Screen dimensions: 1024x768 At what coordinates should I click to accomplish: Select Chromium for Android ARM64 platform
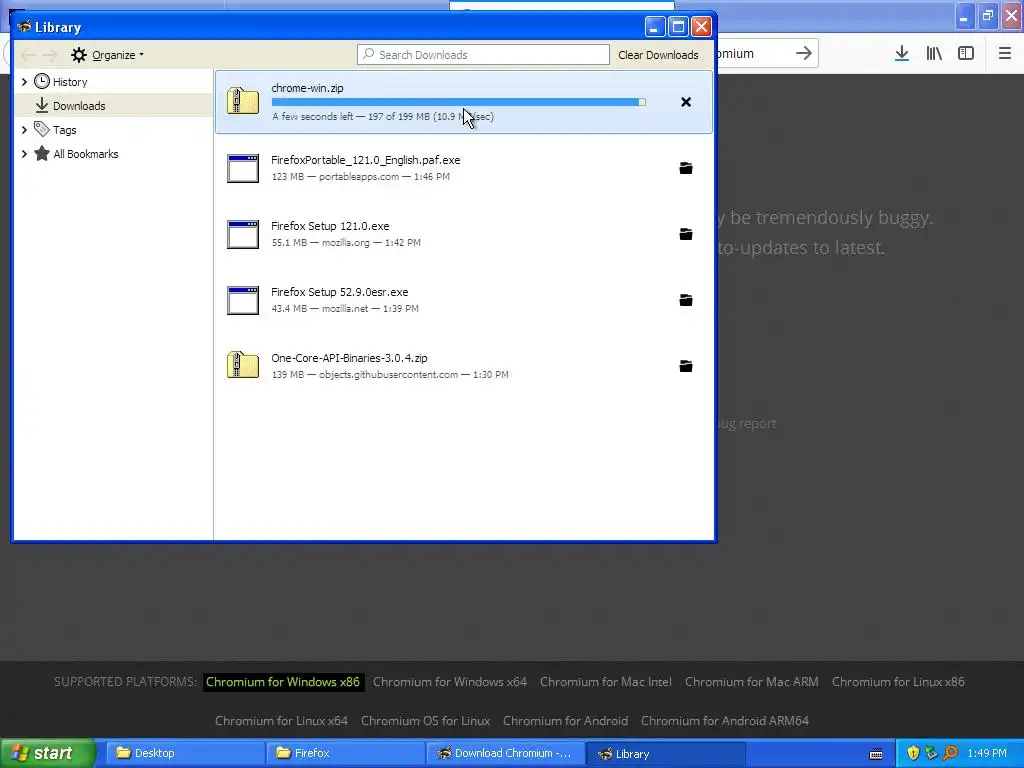[725, 721]
